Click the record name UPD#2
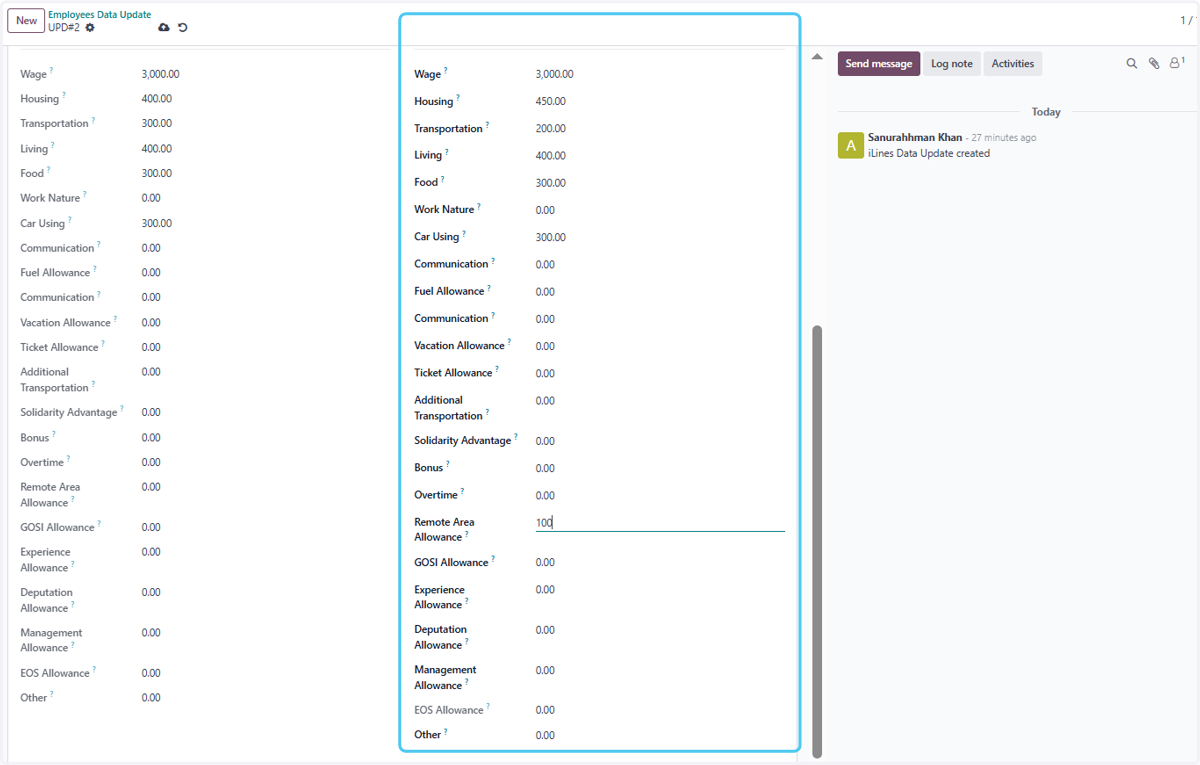Image resolution: width=1200 pixels, height=765 pixels. tap(64, 27)
